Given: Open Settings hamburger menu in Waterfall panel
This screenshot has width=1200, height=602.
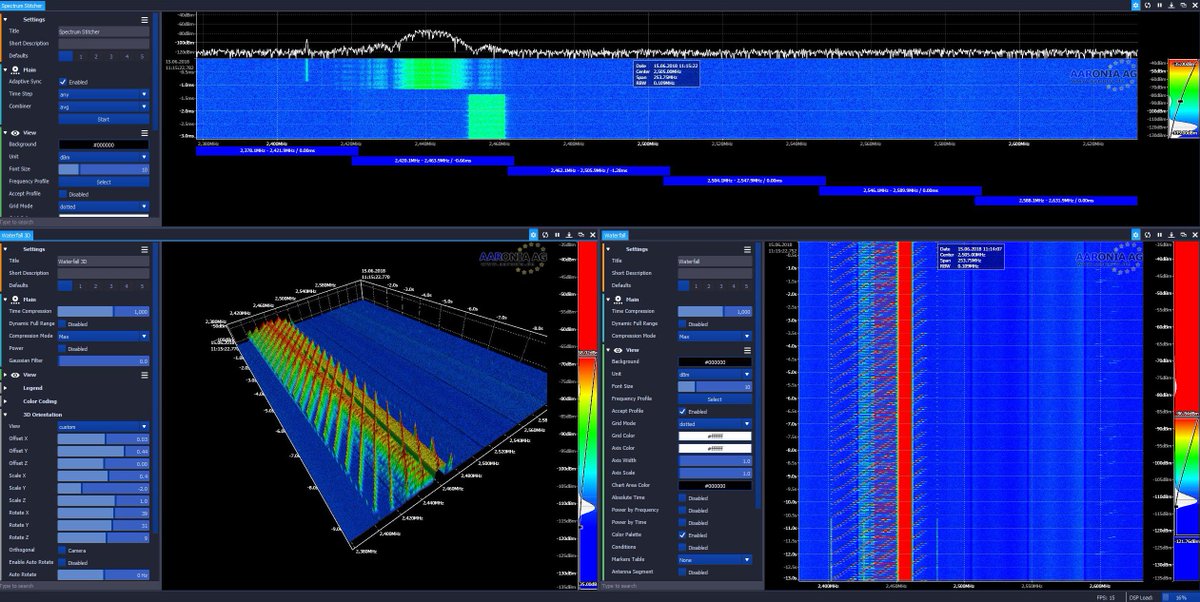Looking at the screenshot, I should click(x=748, y=249).
